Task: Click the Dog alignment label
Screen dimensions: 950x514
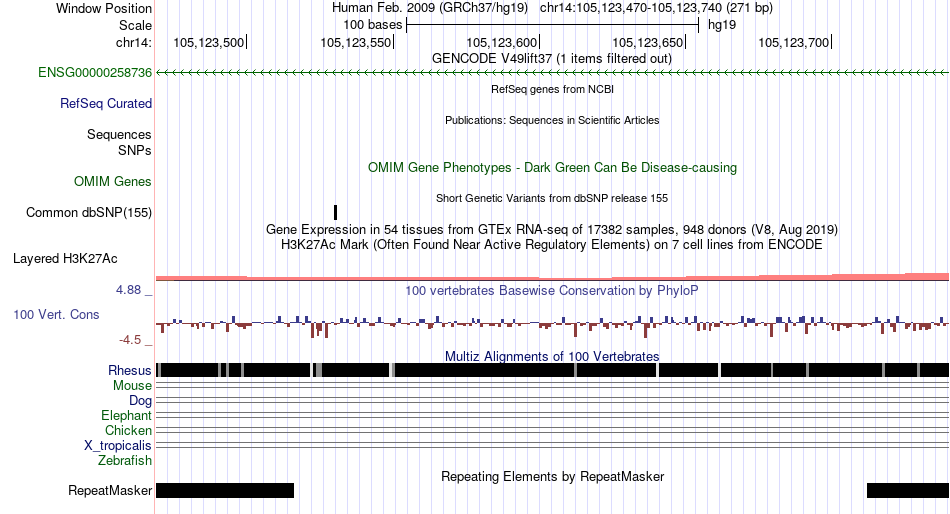Action: [141, 401]
